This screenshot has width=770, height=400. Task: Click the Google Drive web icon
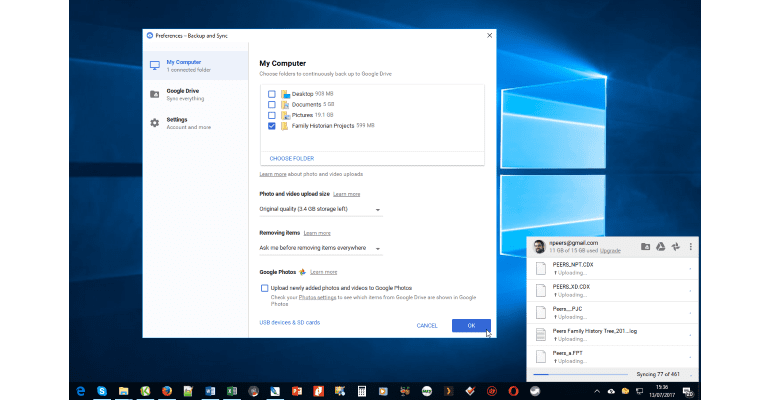[x=661, y=246]
